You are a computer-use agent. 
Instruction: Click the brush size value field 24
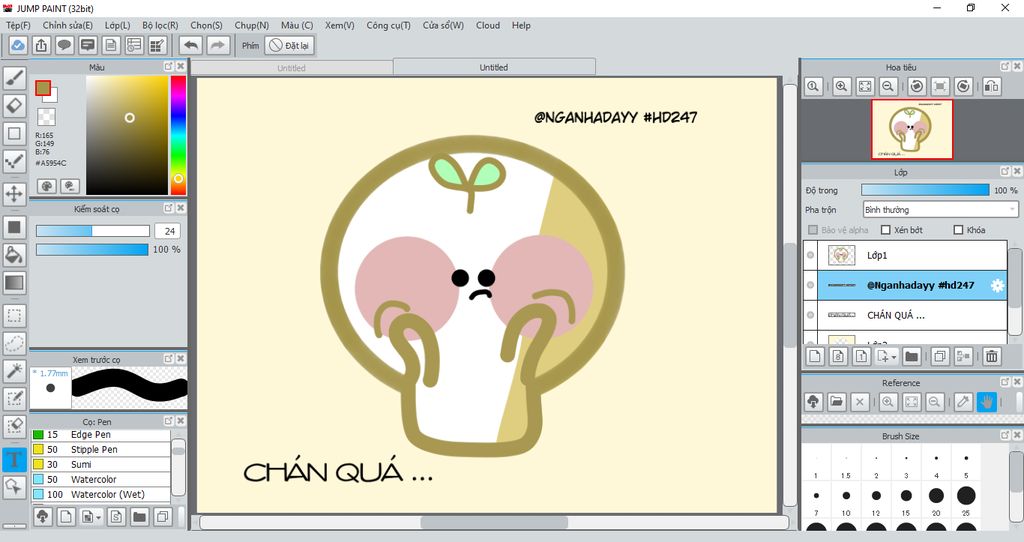168,231
